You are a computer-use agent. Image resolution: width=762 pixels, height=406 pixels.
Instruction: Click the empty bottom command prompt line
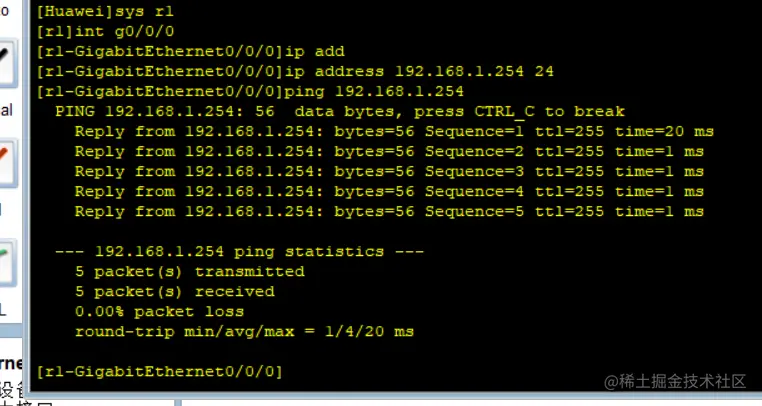(x=160, y=372)
